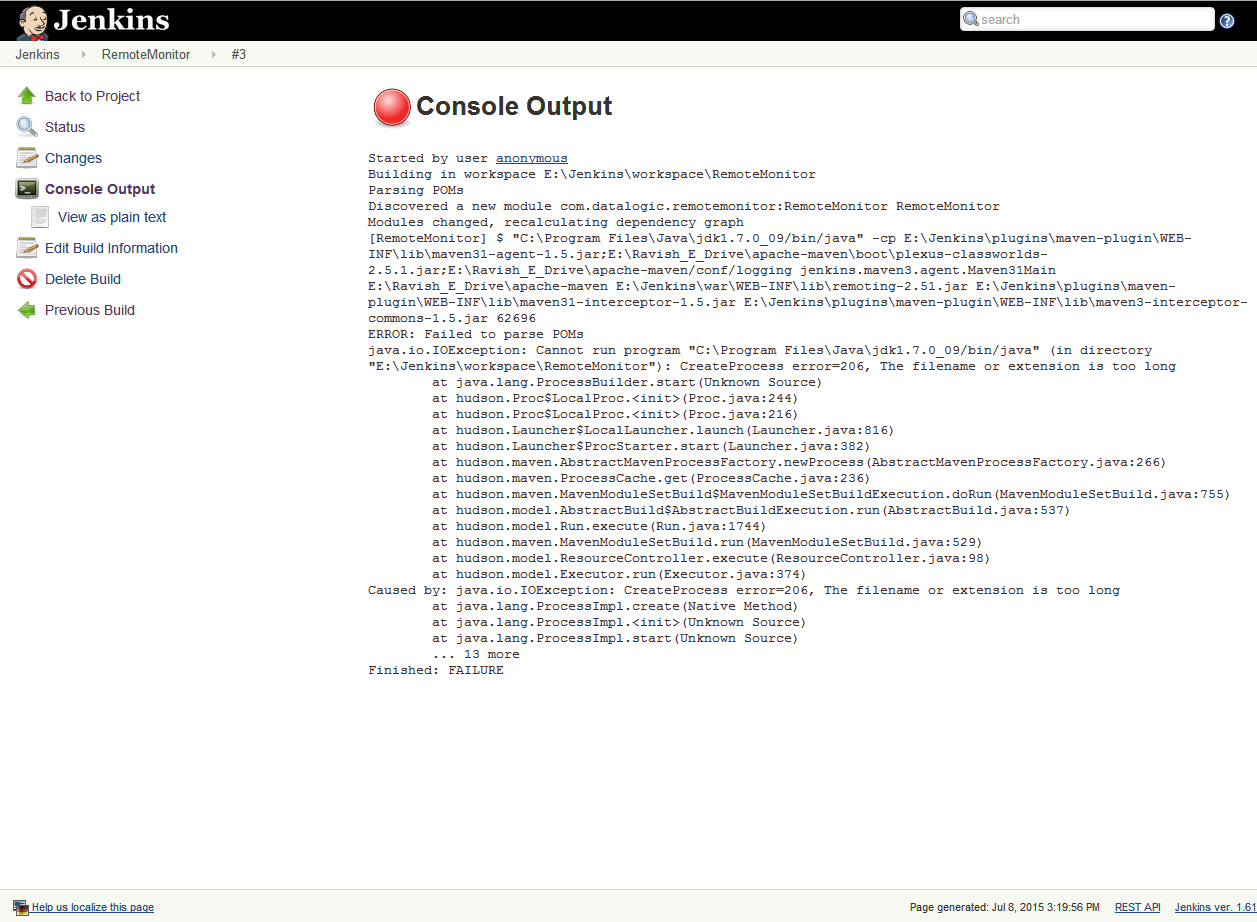The width and height of the screenshot is (1257, 922).
Task: Click Help us localize this page
Action: tap(93, 907)
